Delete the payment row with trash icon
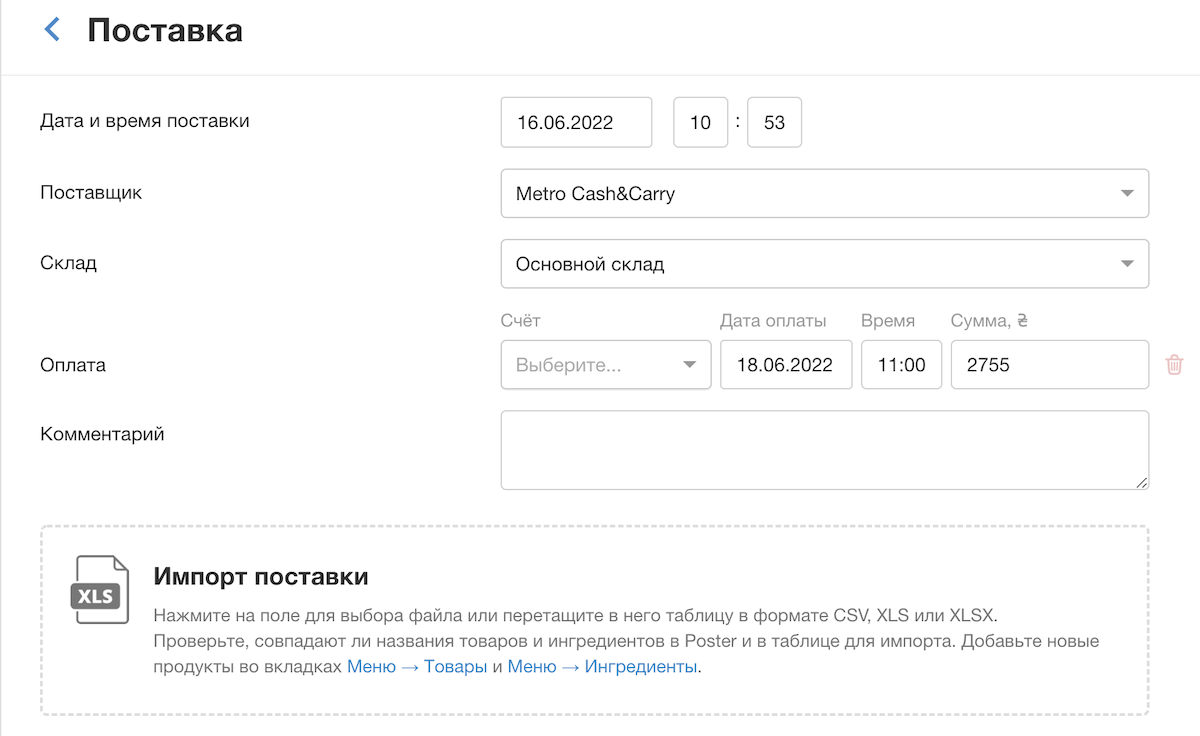1200x736 pixels. pos(1174,365)
